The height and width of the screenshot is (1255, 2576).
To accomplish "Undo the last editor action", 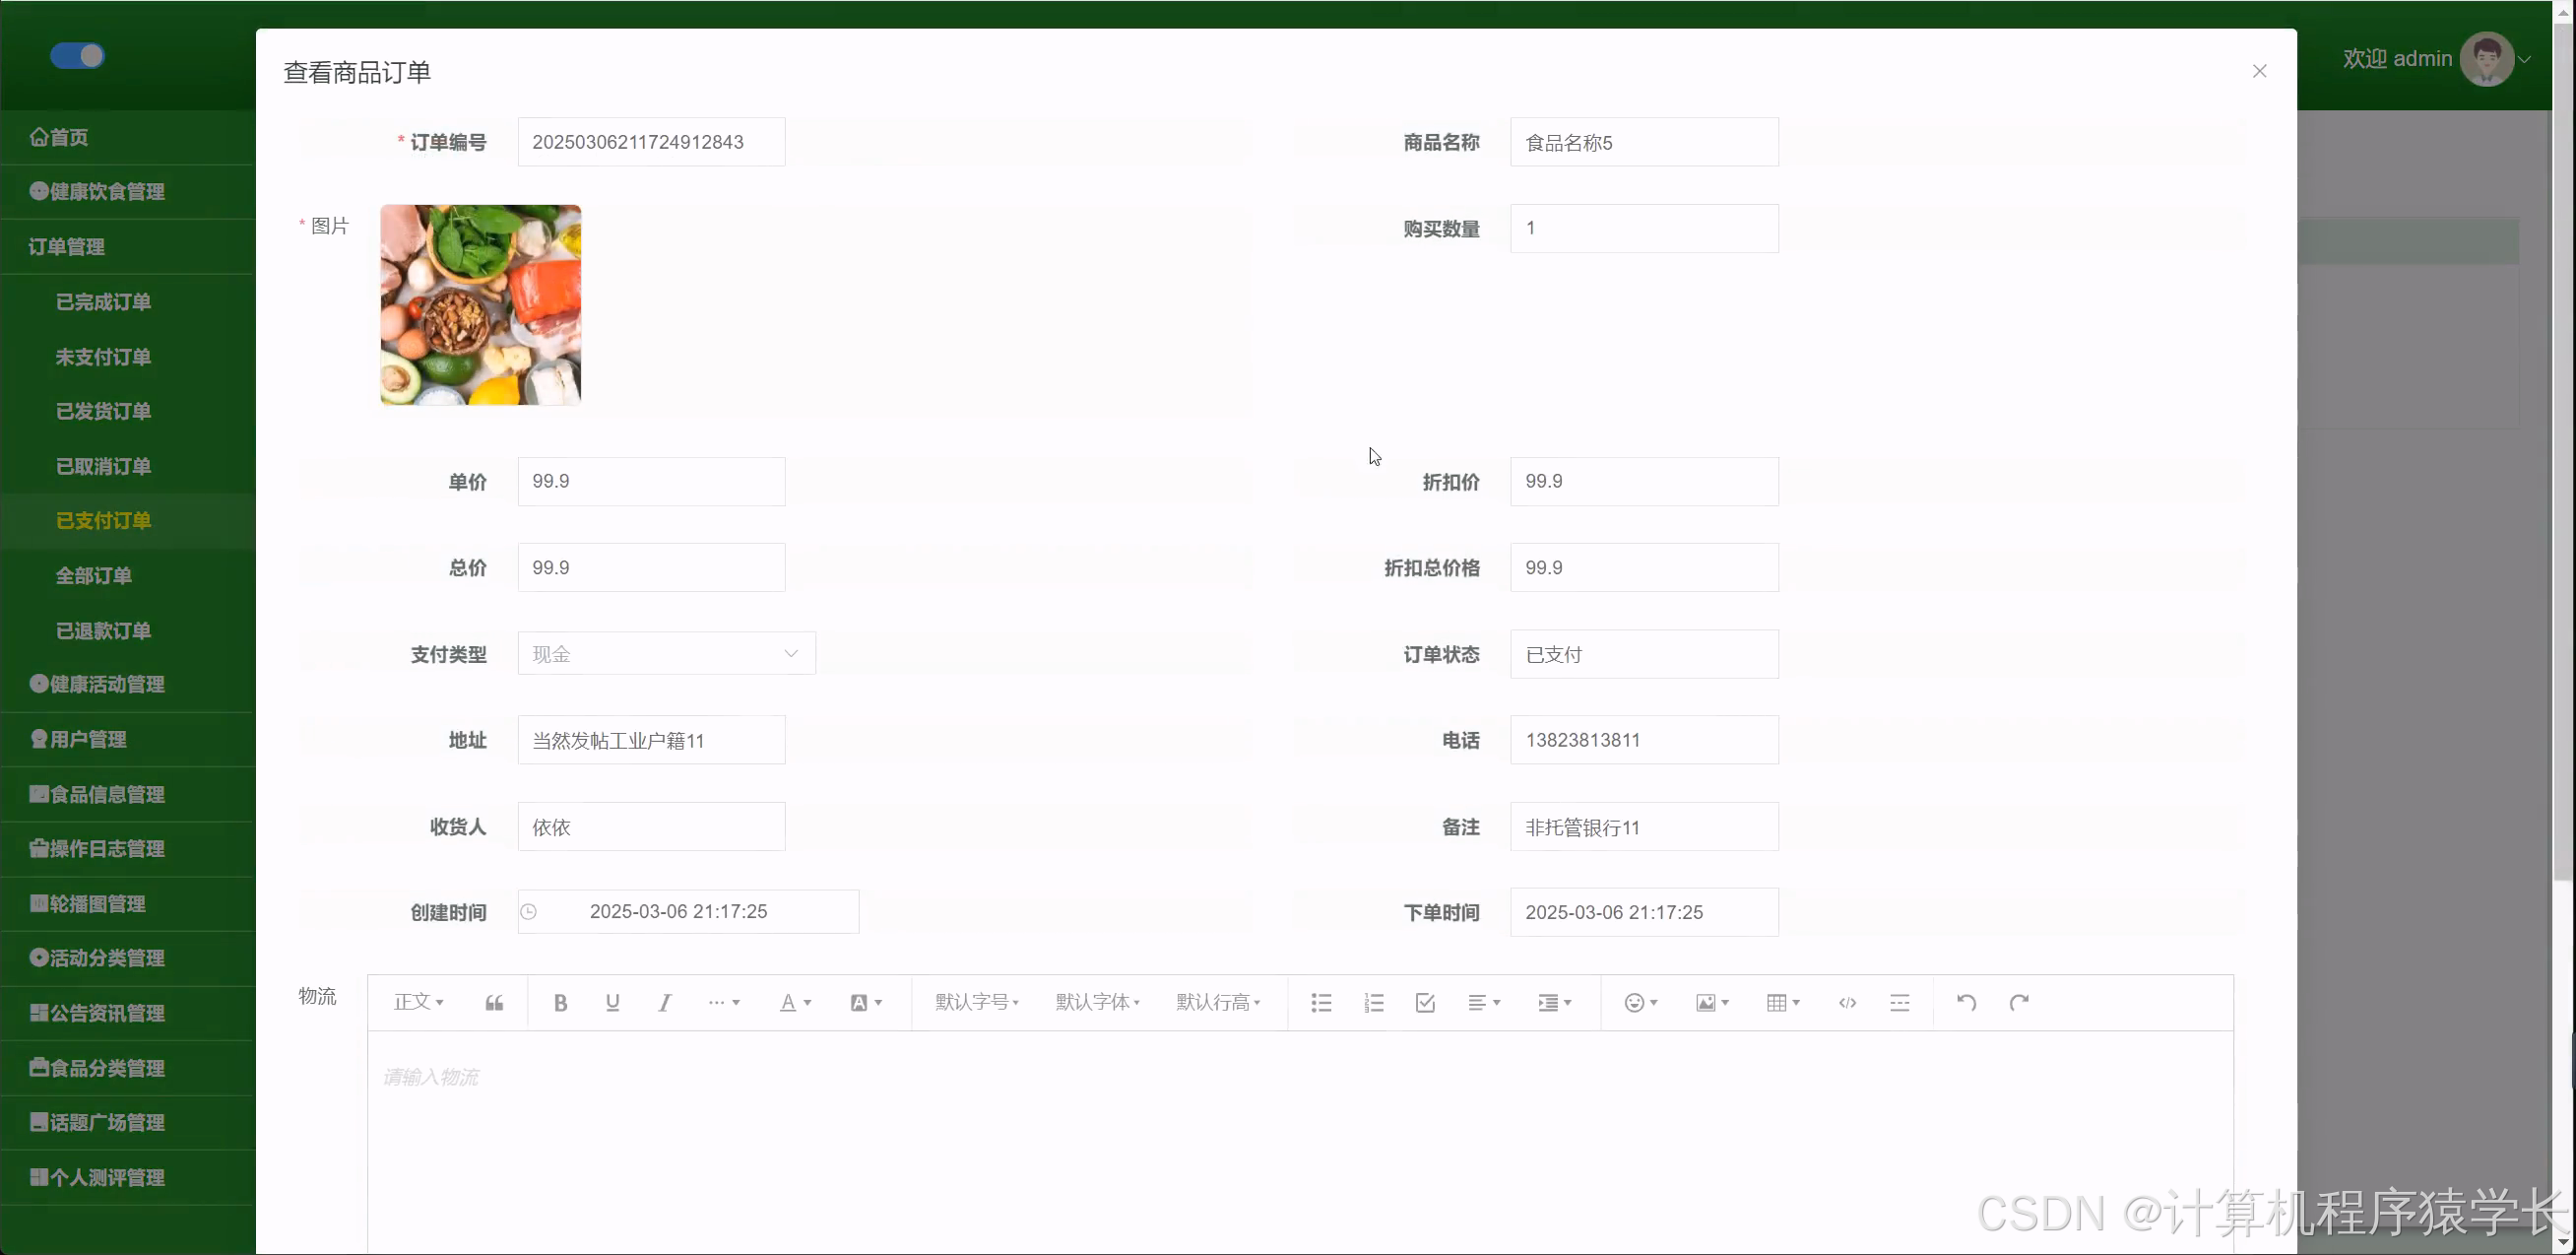I will pos(1965,1002).
